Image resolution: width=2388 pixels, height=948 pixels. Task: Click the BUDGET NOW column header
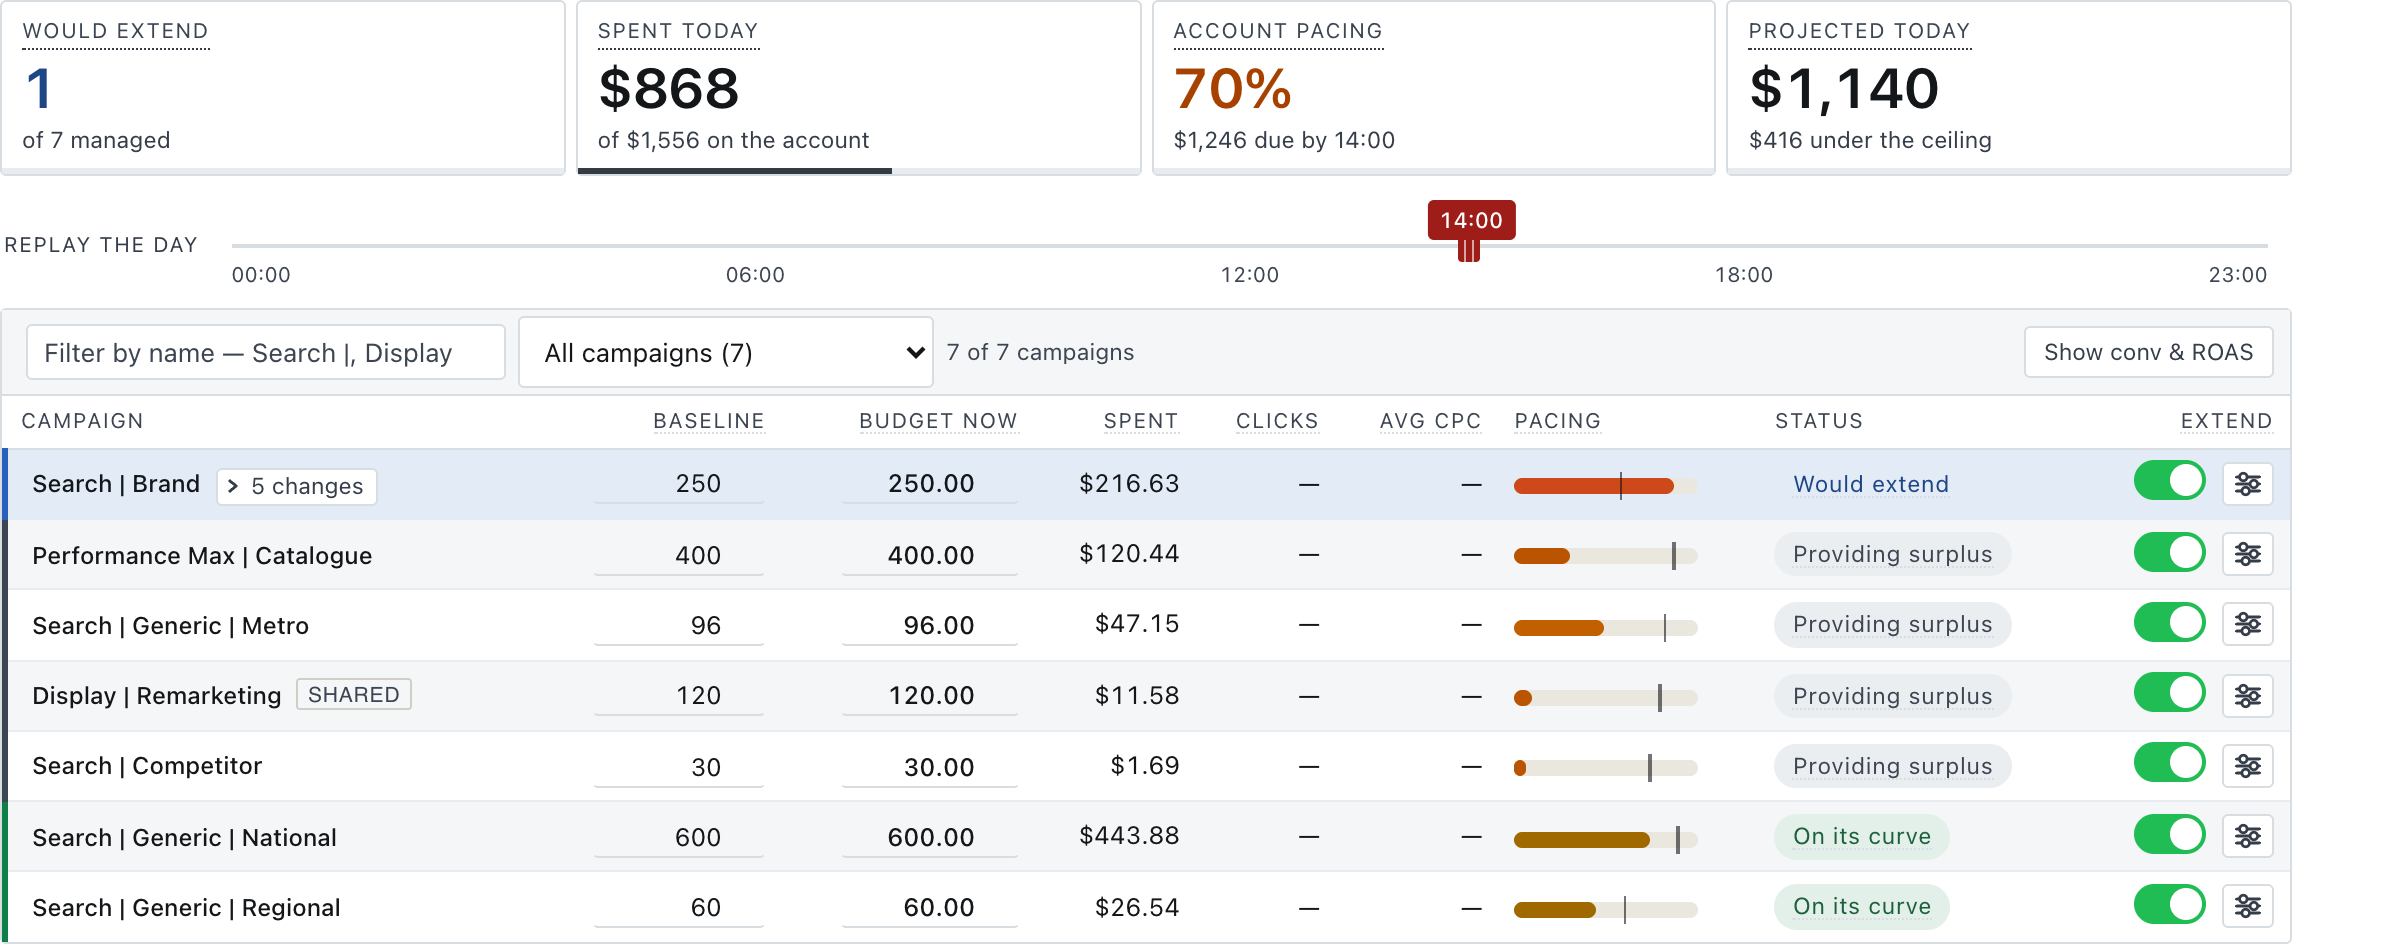point(938,421)
